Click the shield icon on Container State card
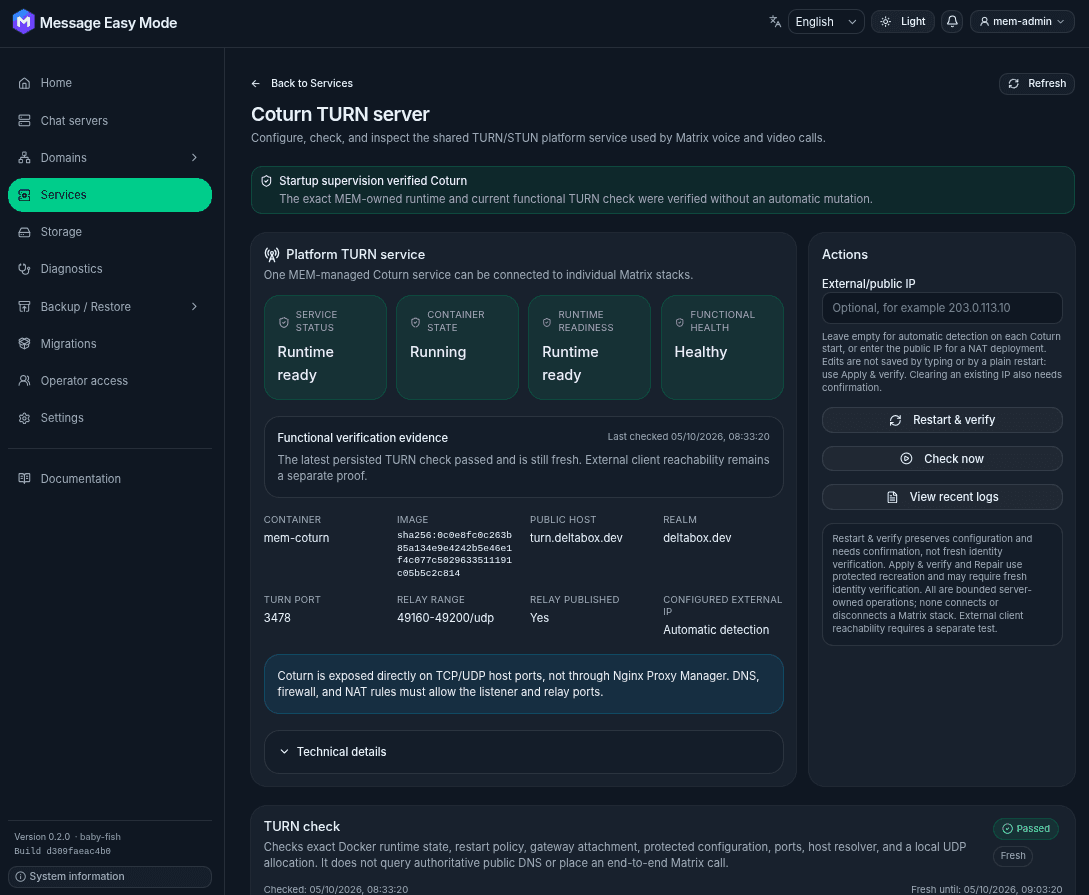Image resolution: width=1089 pixels, height=895 pixels. pos(415,322)
